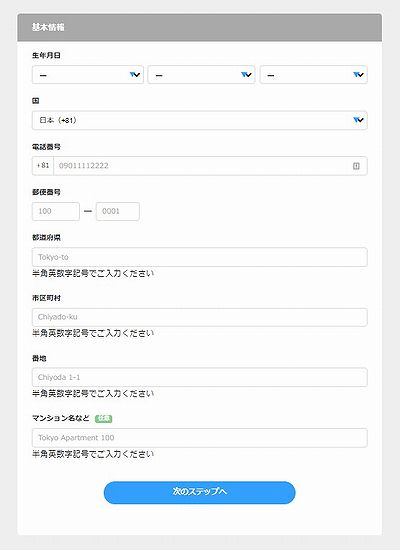The image size is (400, 550).
Task: Focus the phone field showing 09011112222
Action: pos(210,166)
